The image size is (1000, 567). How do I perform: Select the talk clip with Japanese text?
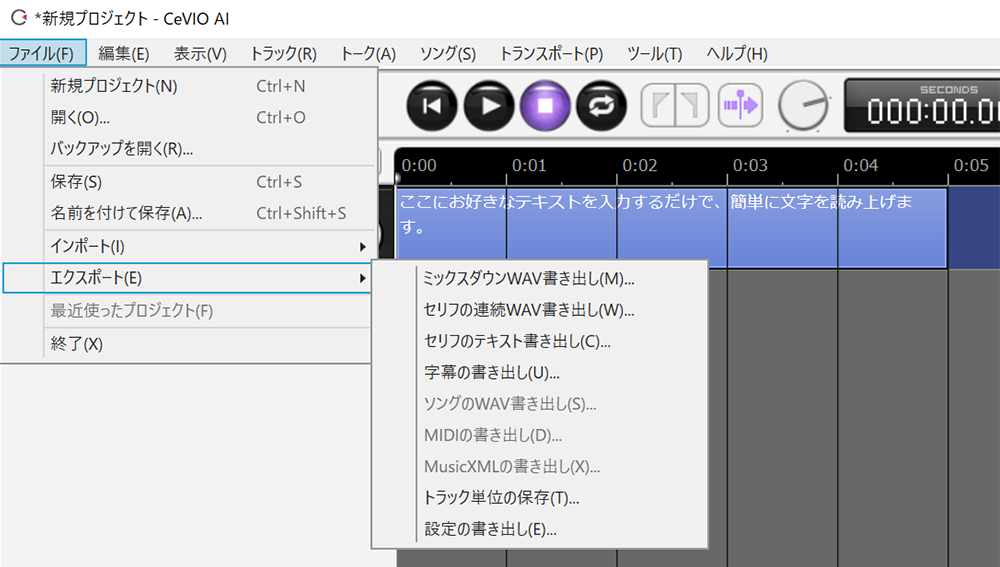point(672,228)
